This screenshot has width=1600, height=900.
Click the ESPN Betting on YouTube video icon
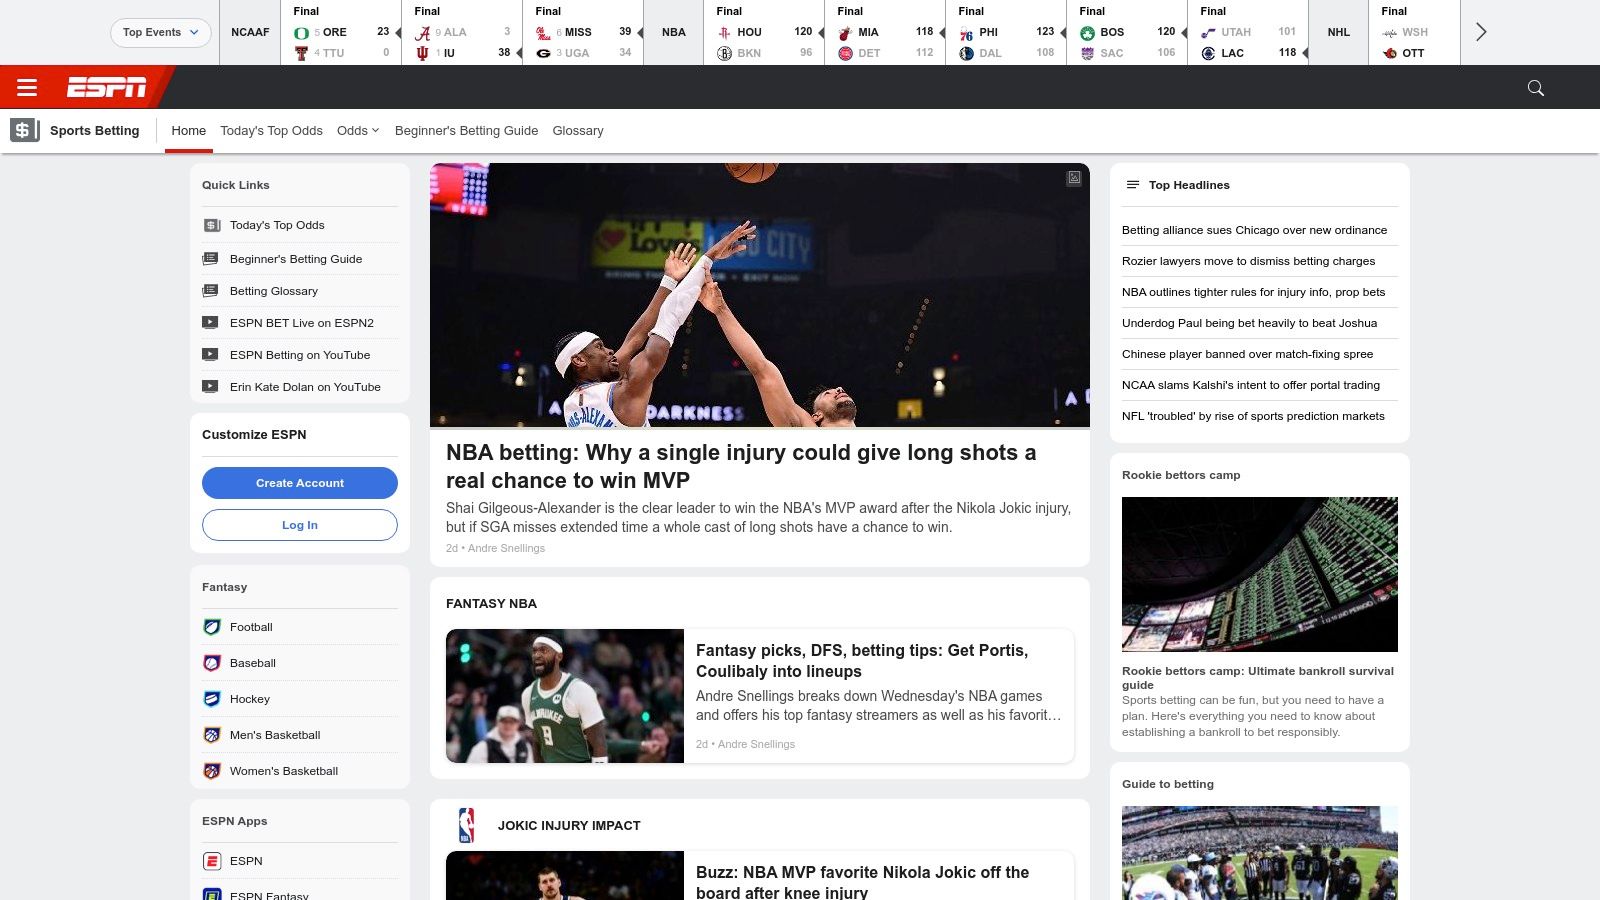pyautogui.click(x=211, y=355)
